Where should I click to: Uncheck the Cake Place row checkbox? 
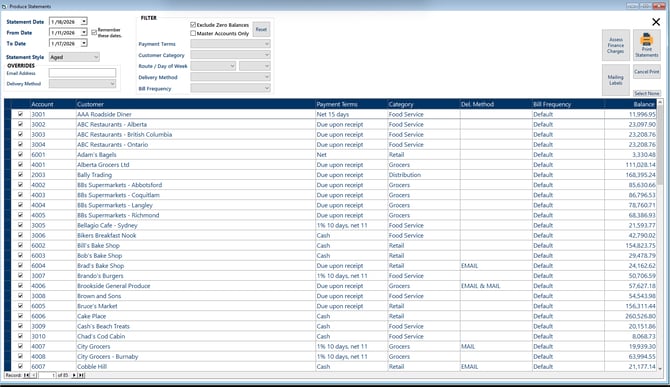coord(20,316)
